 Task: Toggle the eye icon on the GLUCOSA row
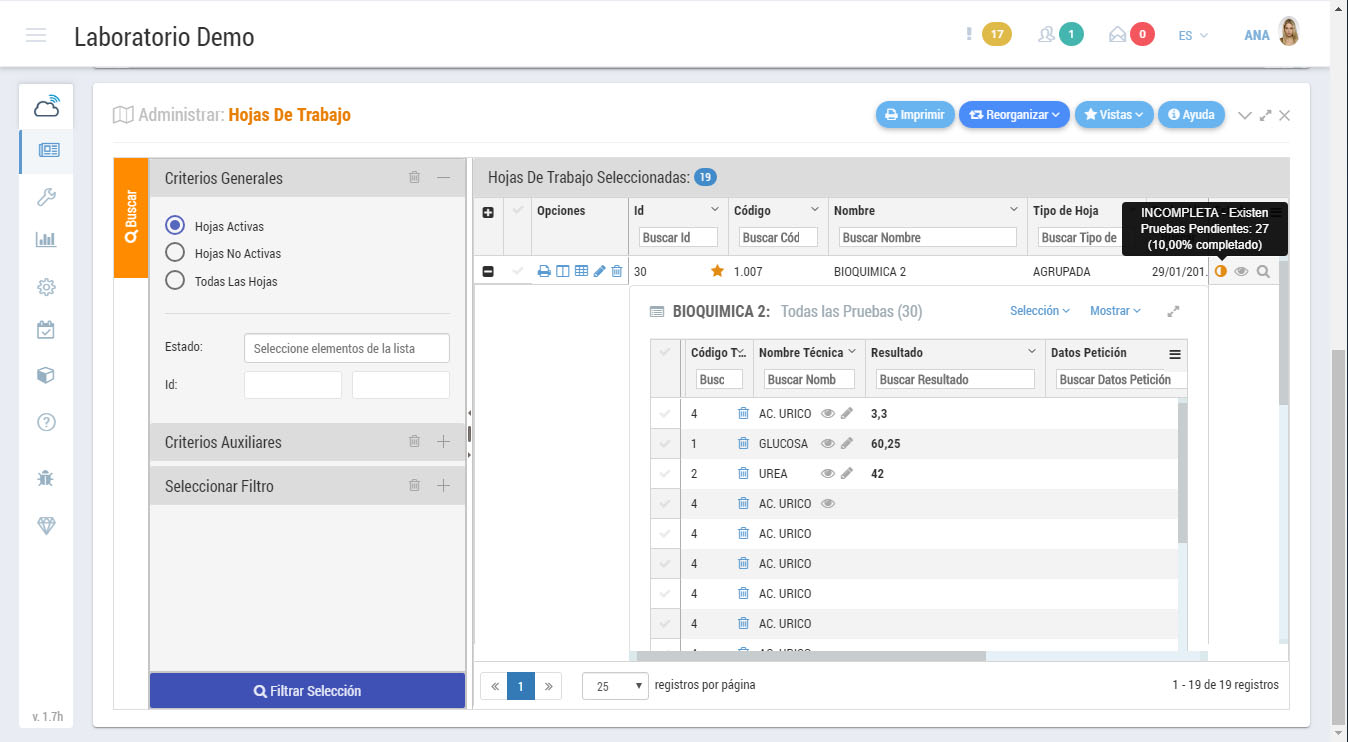[828, 444]
